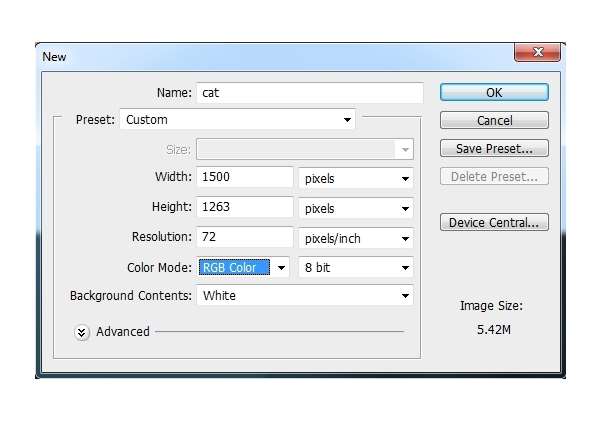Open the Width units dropdown
This screenshot has width=600, height=421.
(357, 179)
